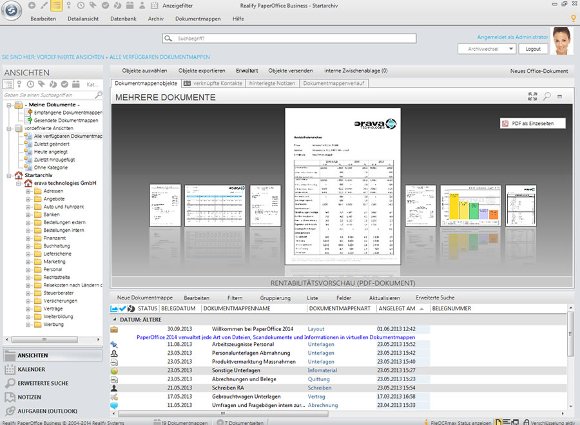This screenshot has width=580, height=425.
Task: Switch to hinterlegte Notizen tab
Action: 272,84
